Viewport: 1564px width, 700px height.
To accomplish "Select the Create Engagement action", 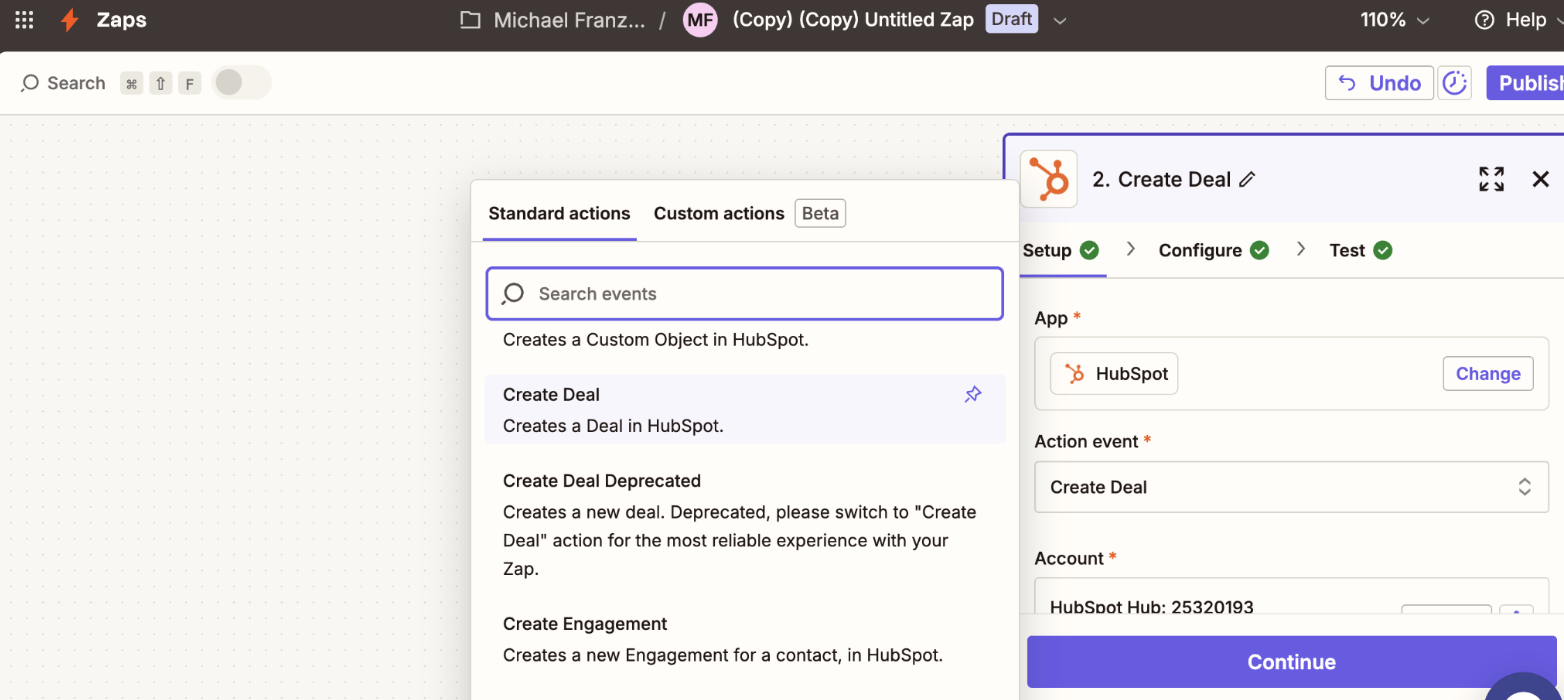I will (x=745, y=640).
